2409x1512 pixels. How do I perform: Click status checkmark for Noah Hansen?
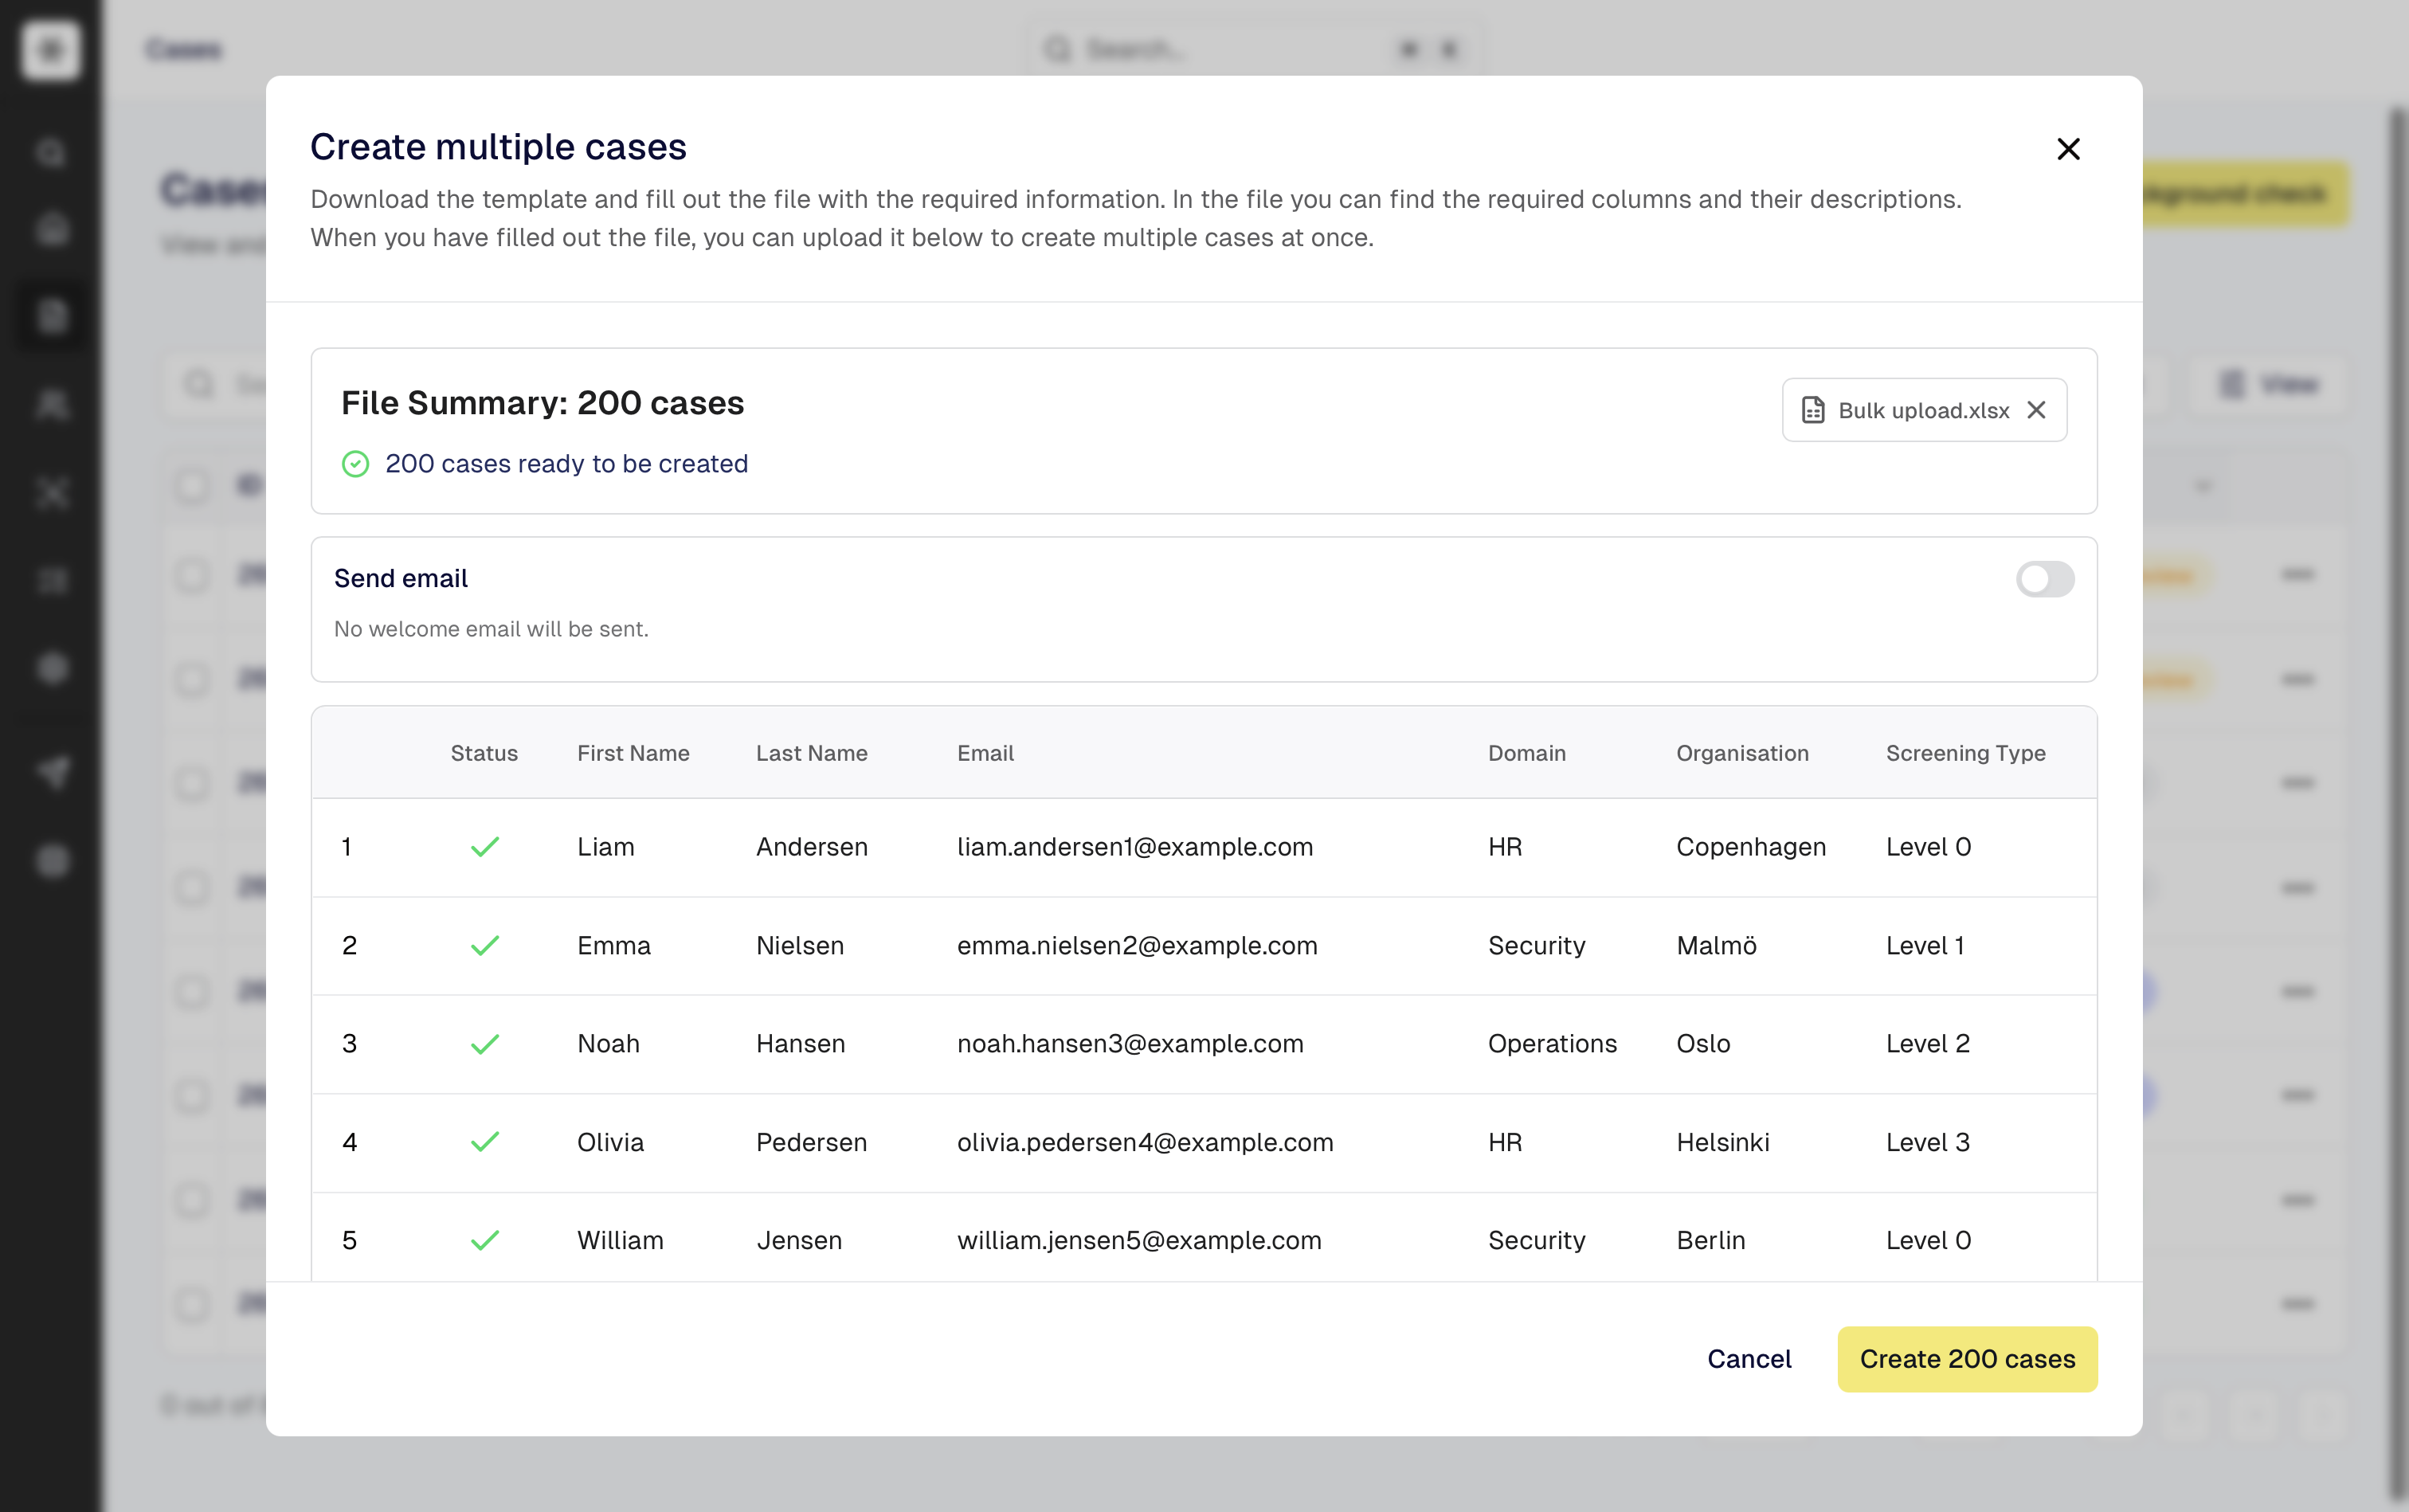485,1044
